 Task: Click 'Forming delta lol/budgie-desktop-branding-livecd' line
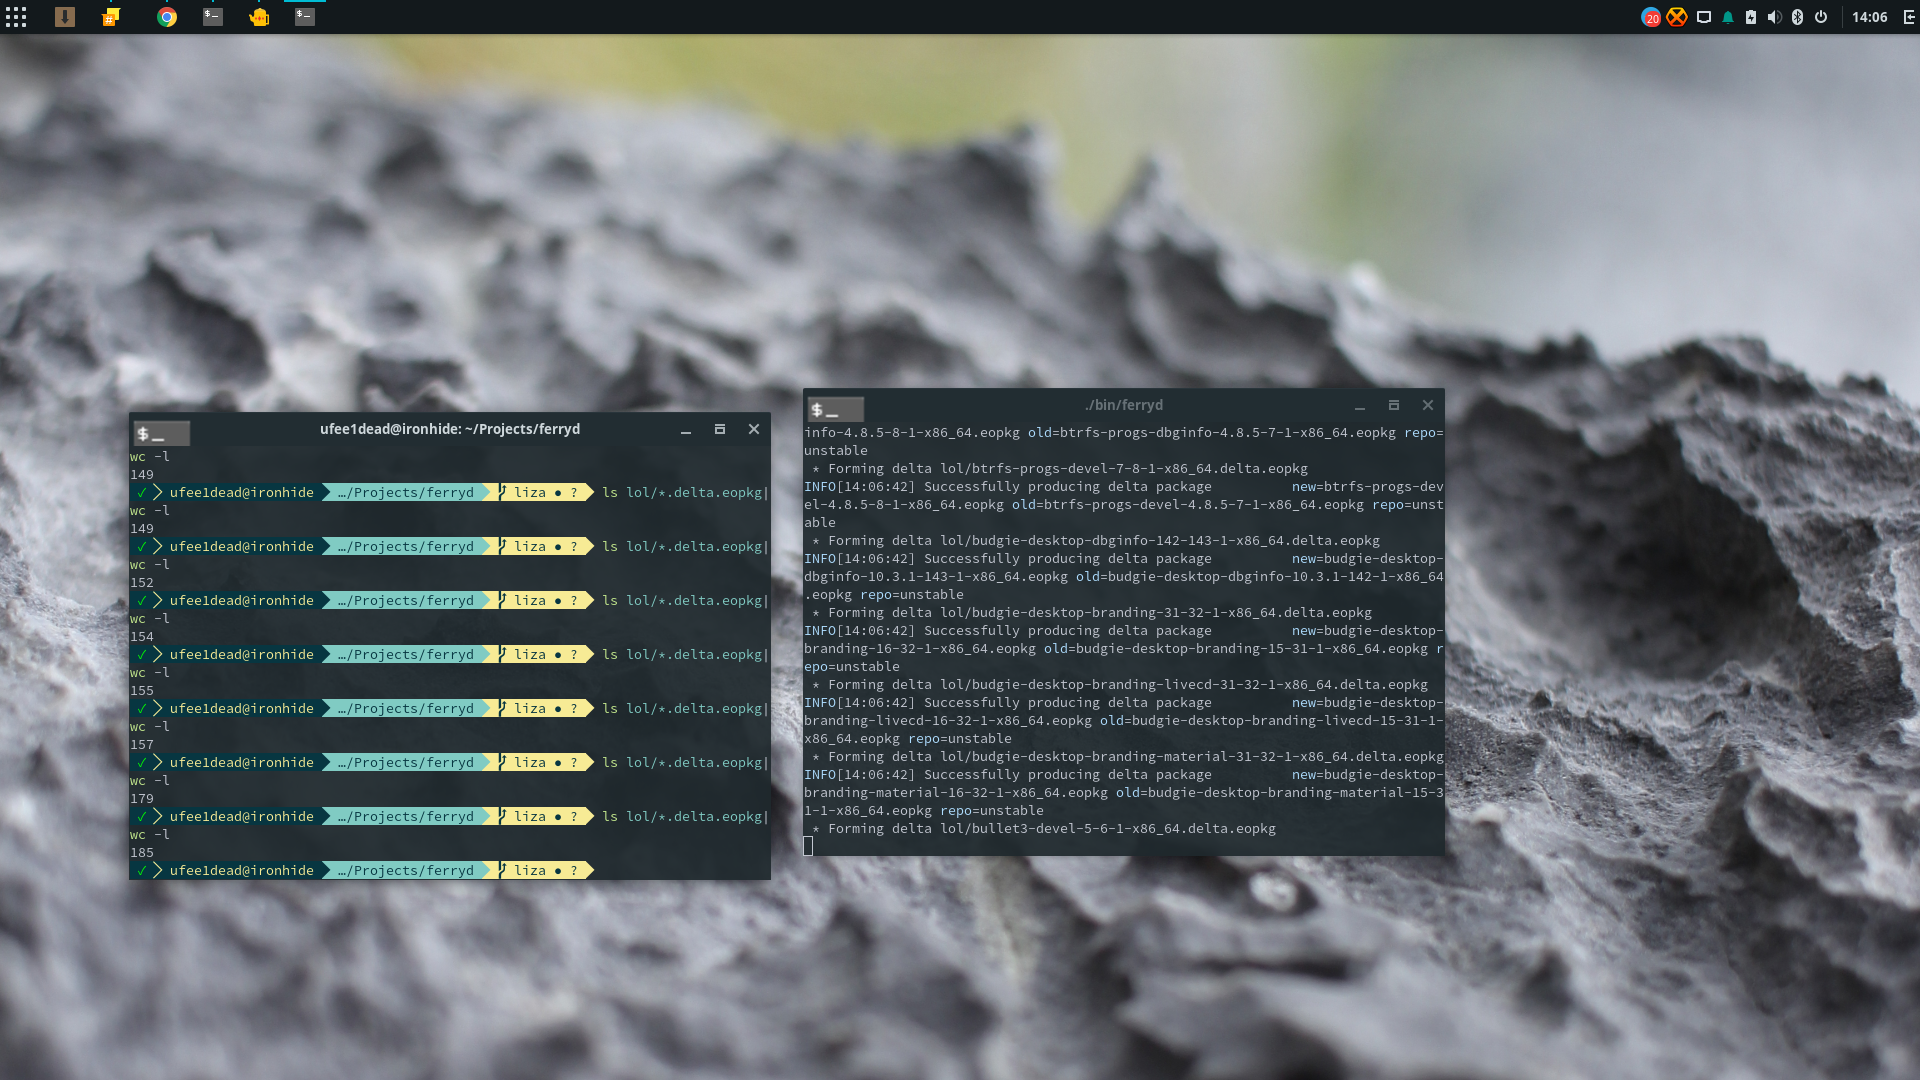pyautogui.click(x=1119, y=685)
